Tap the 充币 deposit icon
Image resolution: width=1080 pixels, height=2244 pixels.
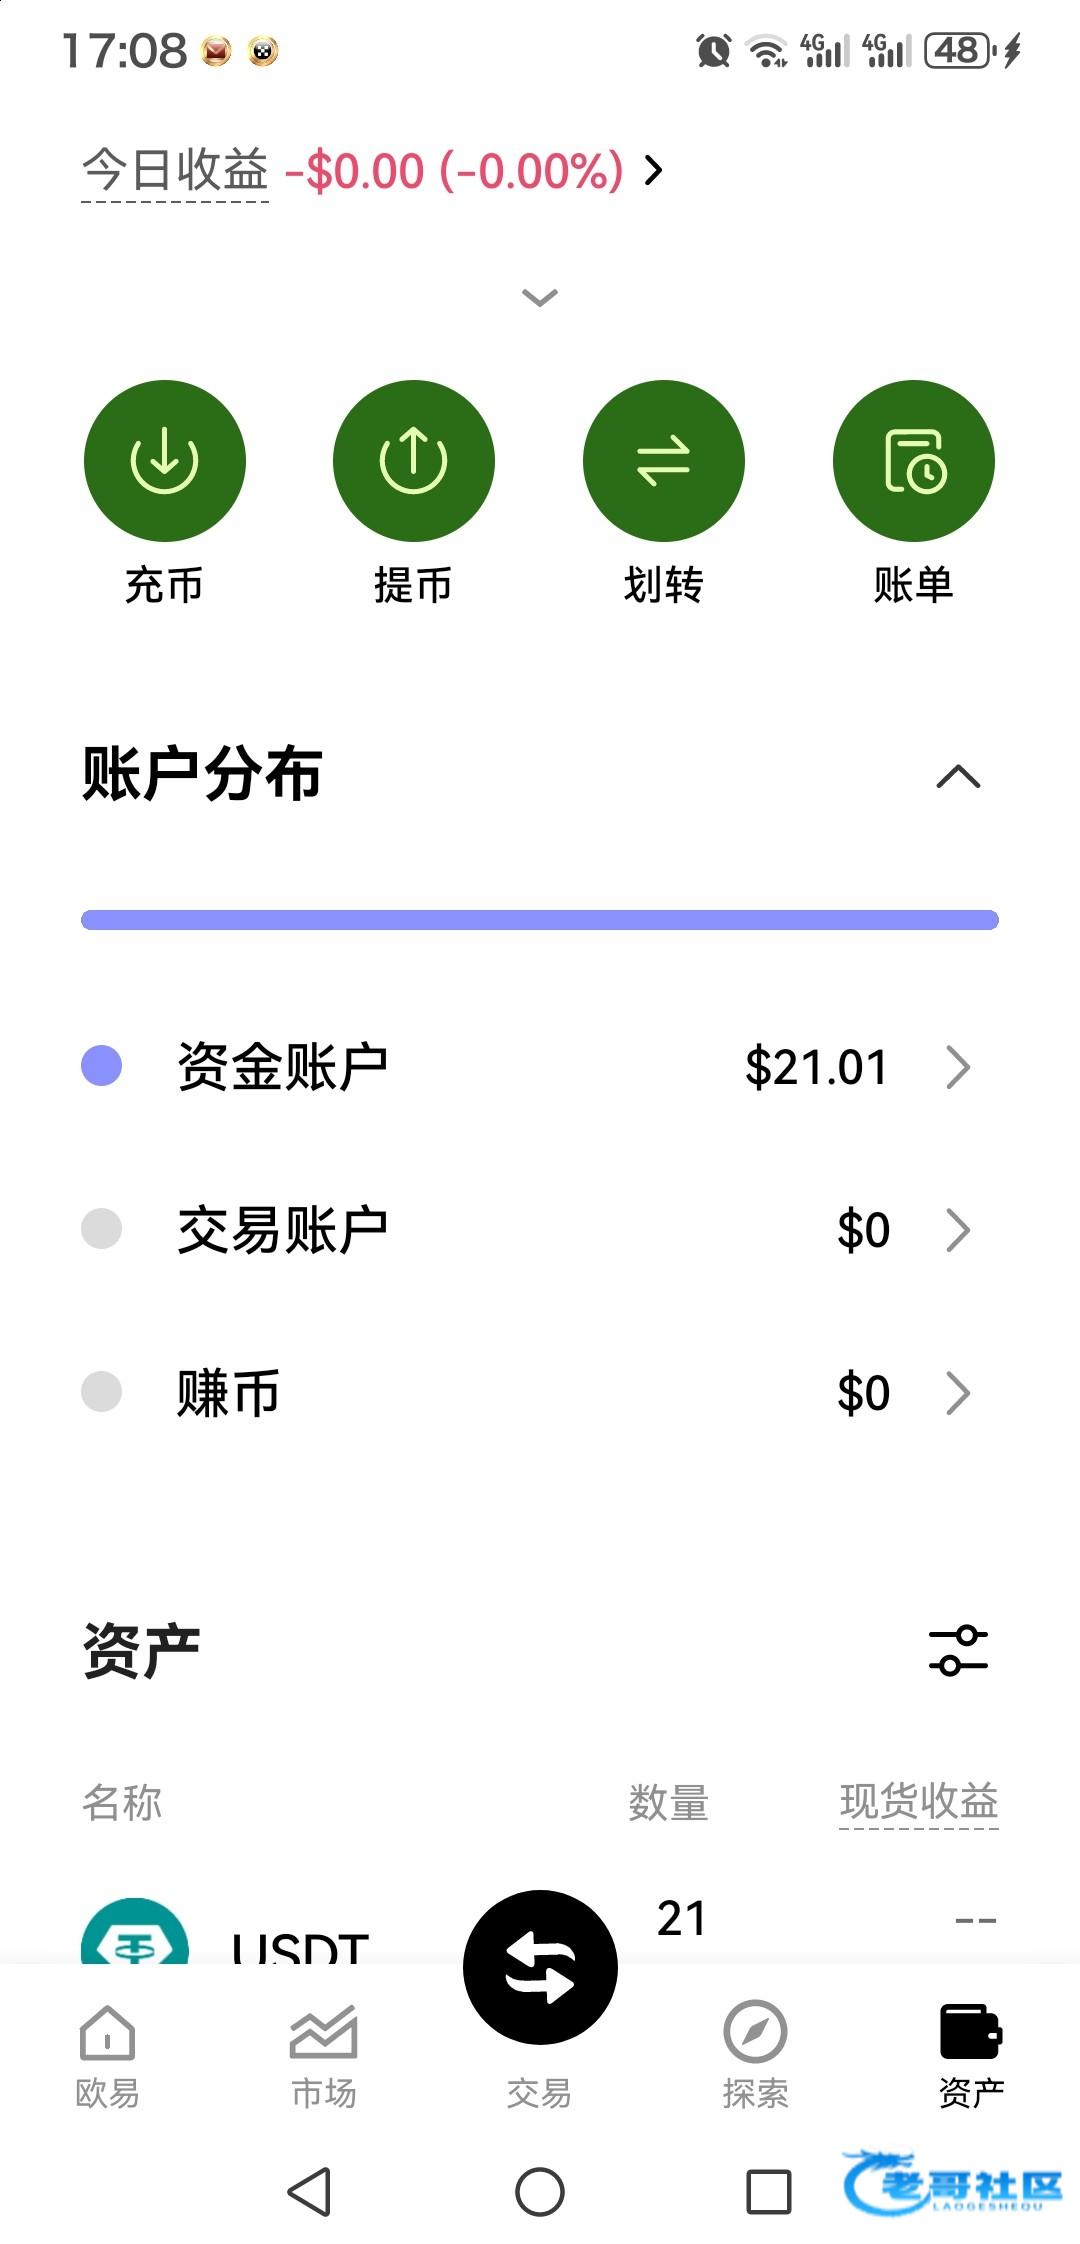(x=164, y=461)
